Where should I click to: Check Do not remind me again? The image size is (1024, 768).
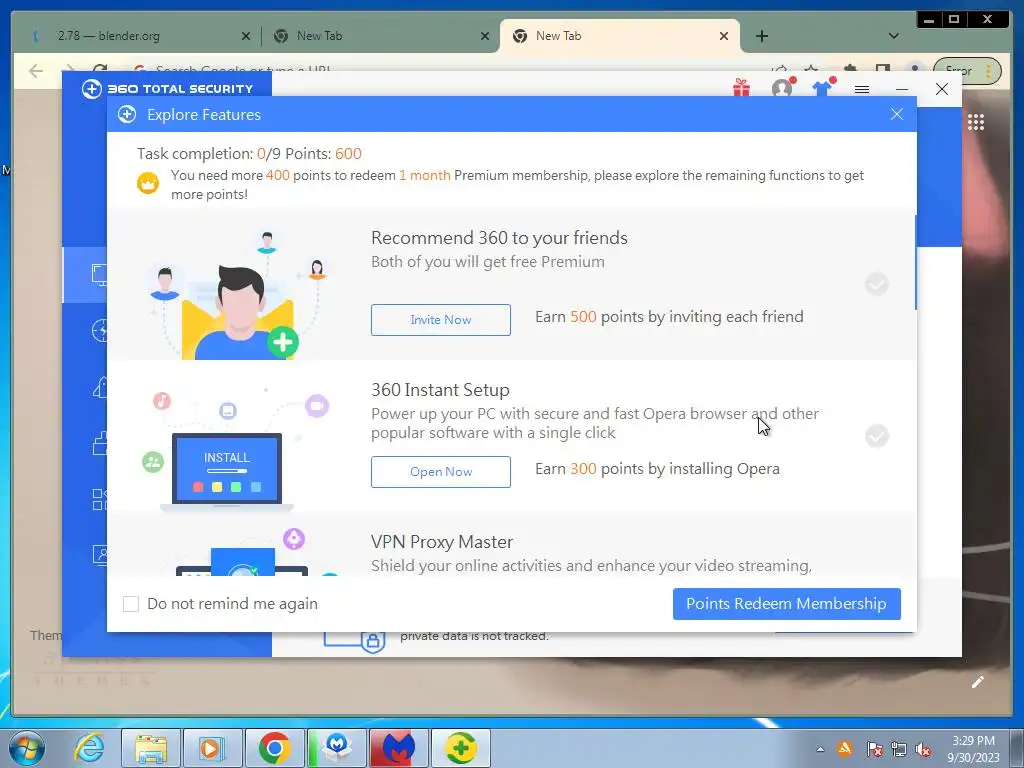131,604
